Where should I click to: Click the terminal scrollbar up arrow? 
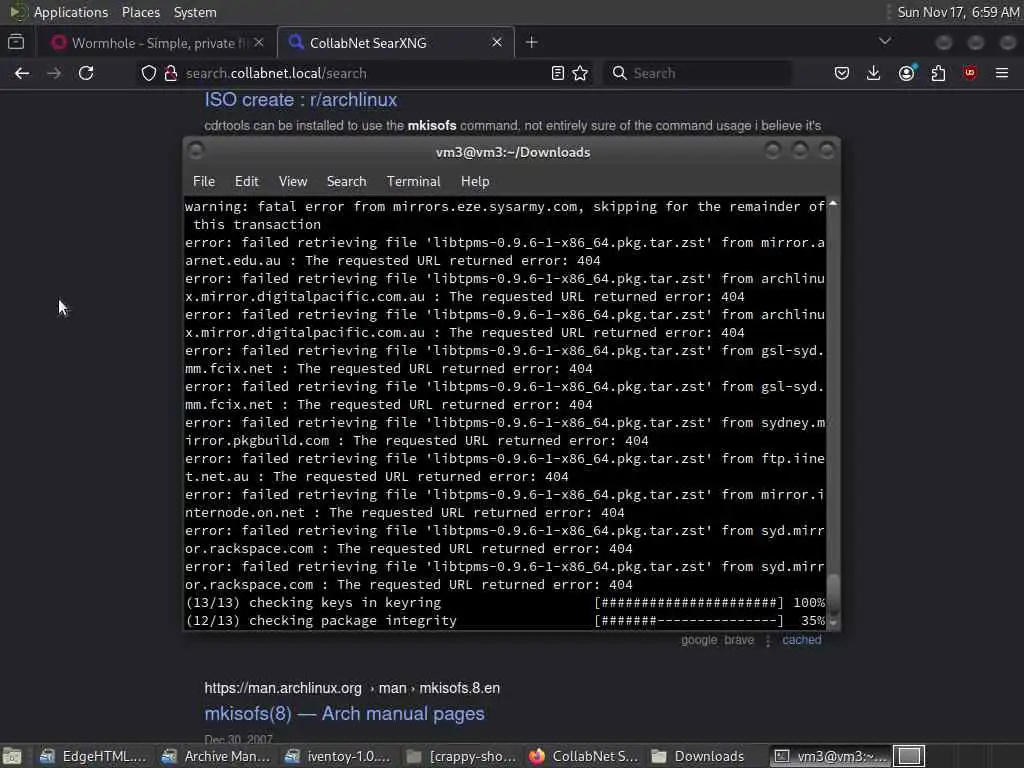point(833,204)
